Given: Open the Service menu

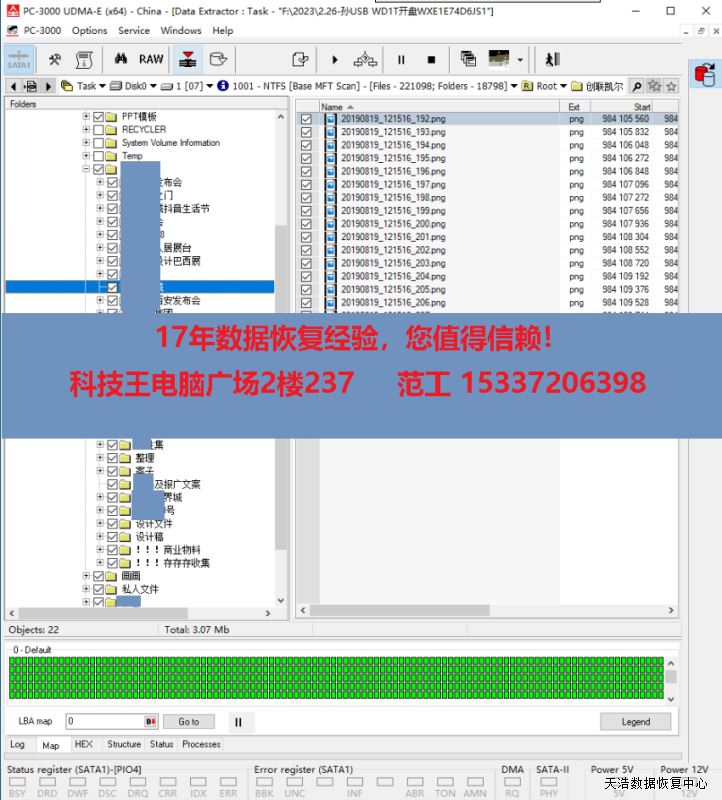Looking at the screenshot, I should click(x=134, y=31).
